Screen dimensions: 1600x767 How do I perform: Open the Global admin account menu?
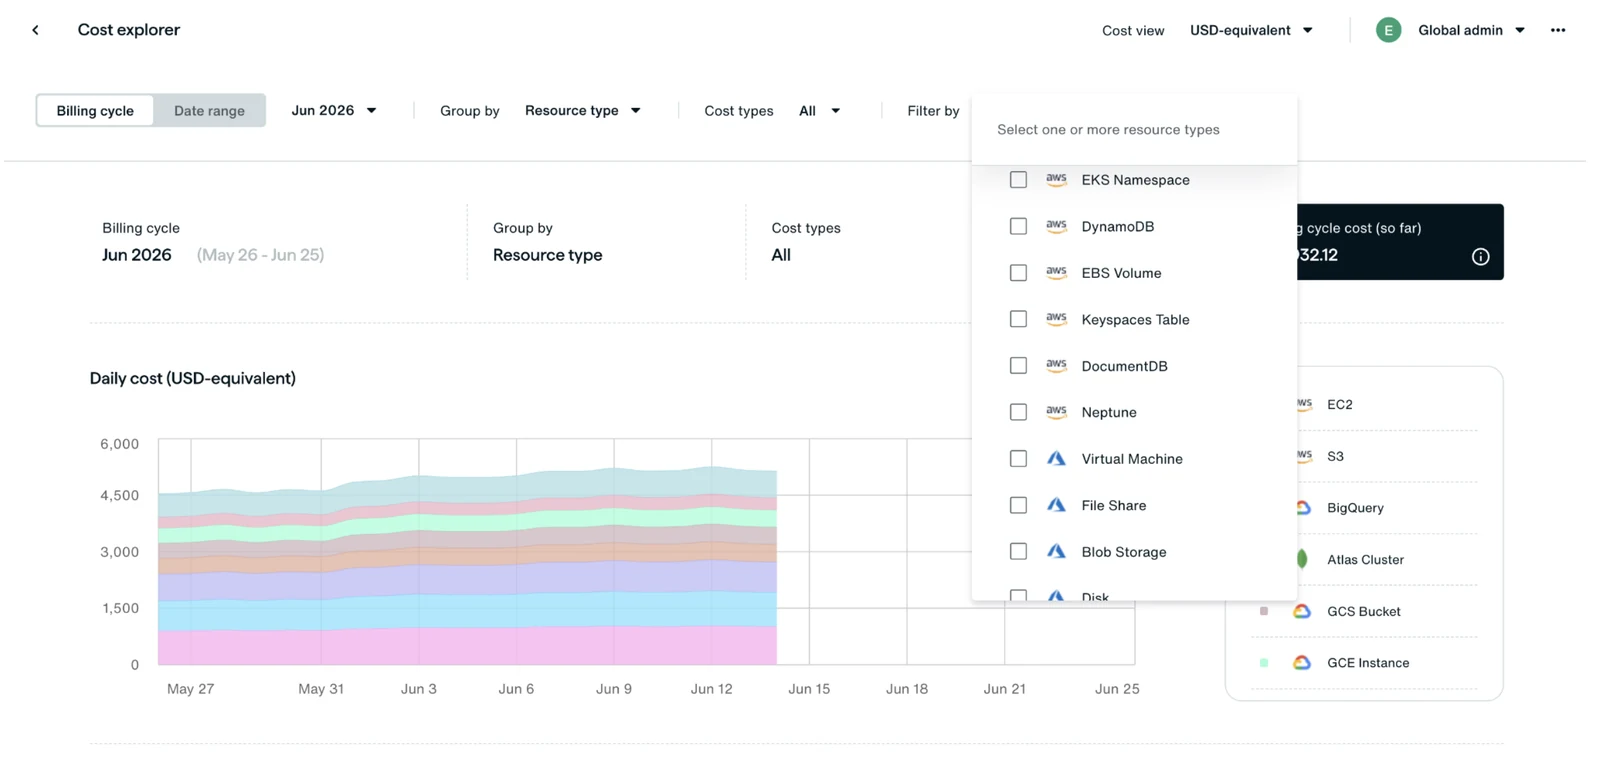pyautogui.click(x=1471, y=30)
